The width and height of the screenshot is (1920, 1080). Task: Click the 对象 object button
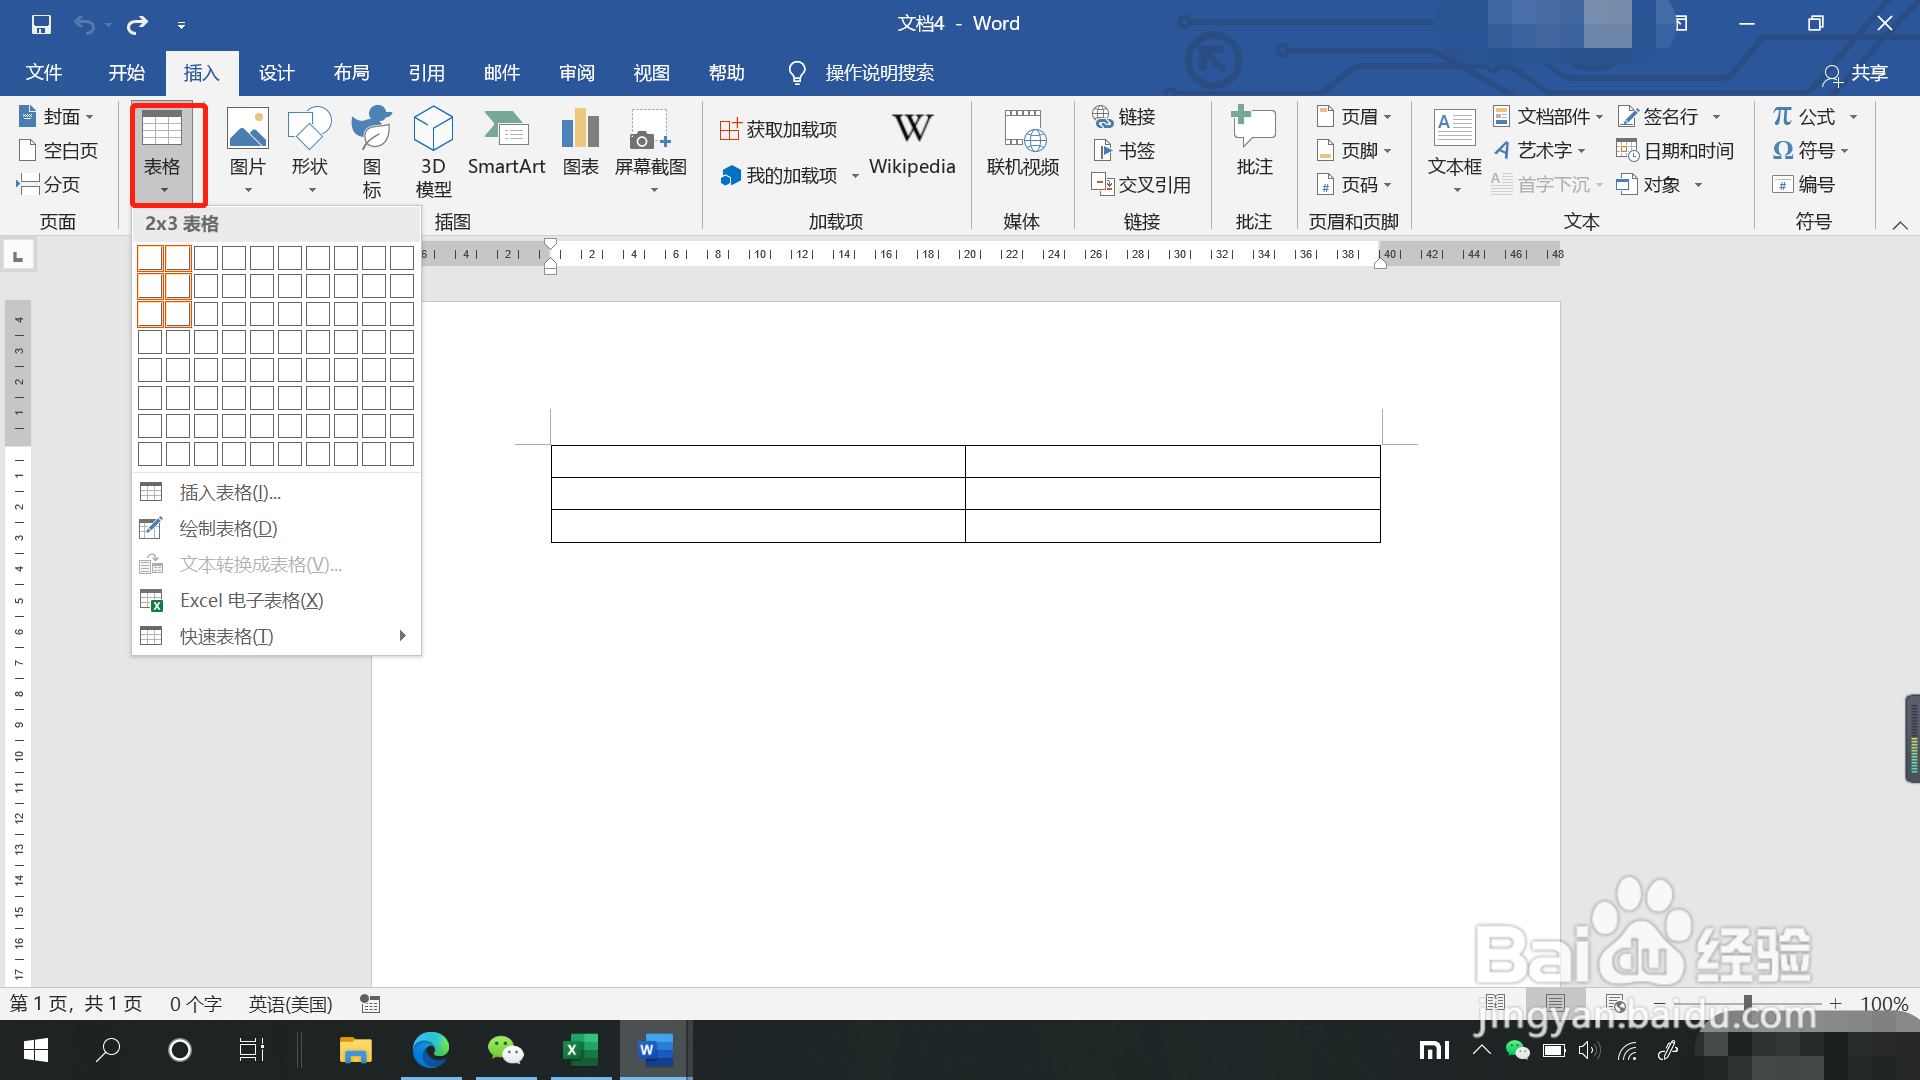[x=1650, y=185]
